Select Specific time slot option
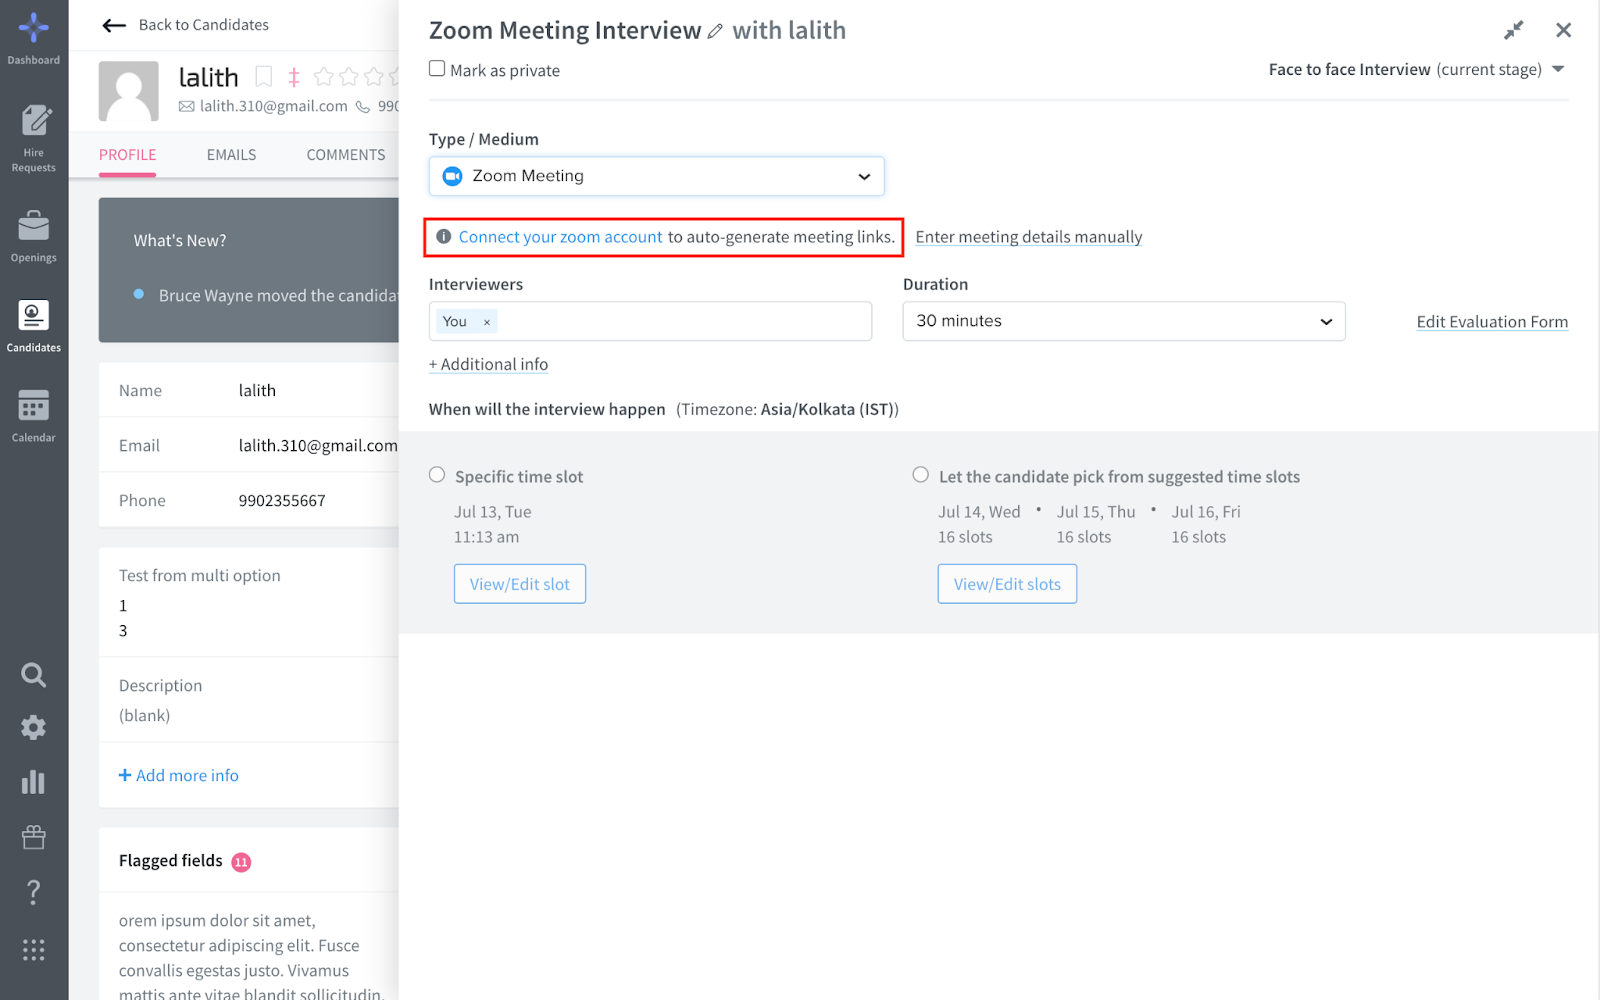The image size is (1600, 1000). (437, 475)
